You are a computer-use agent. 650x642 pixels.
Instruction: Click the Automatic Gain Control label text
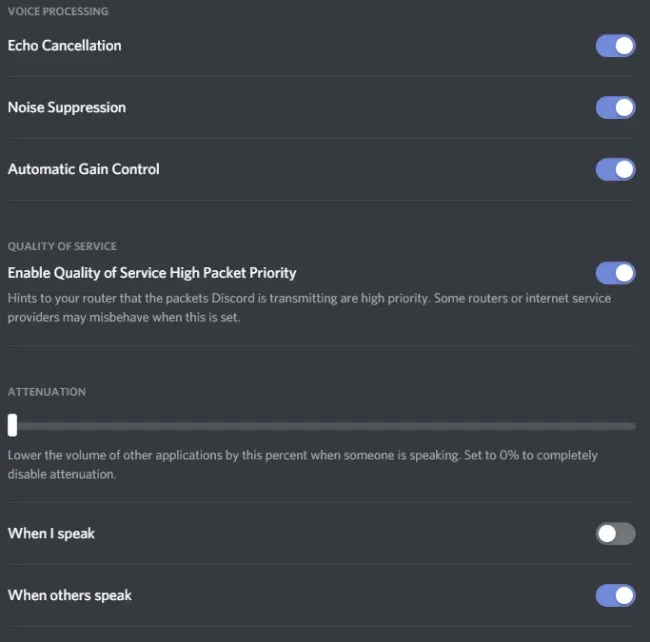[83, 170]
